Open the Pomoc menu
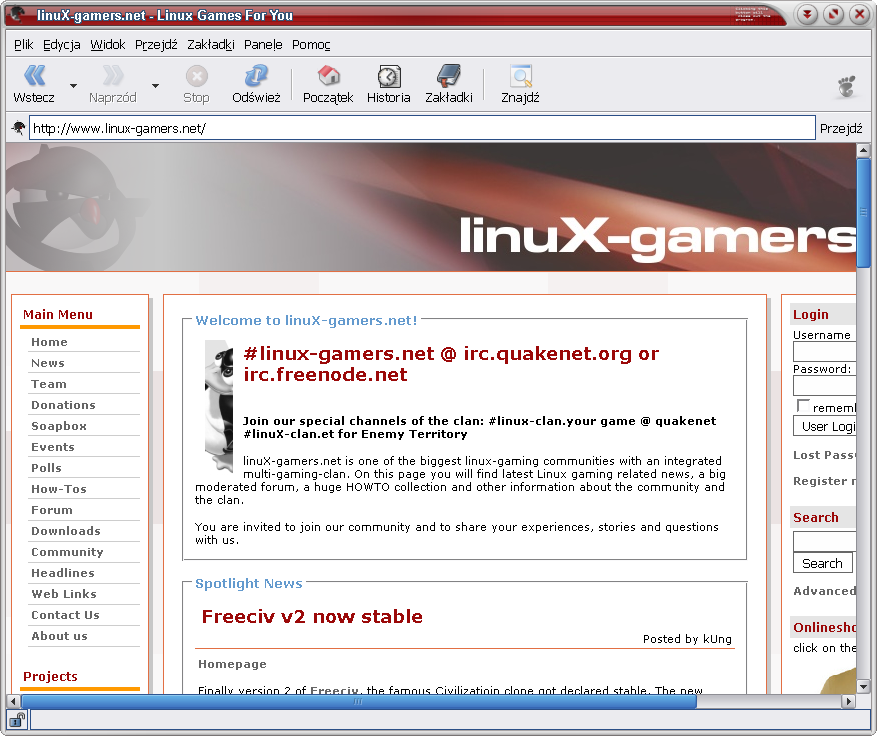The width and height of the screenshot is (877, 736). pyautogui.click(x=311, y=44)
